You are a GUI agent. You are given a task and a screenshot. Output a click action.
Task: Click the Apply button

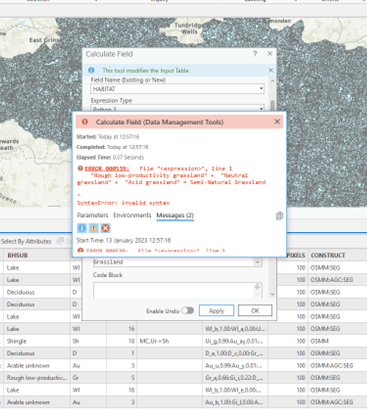tap(216, 311)
